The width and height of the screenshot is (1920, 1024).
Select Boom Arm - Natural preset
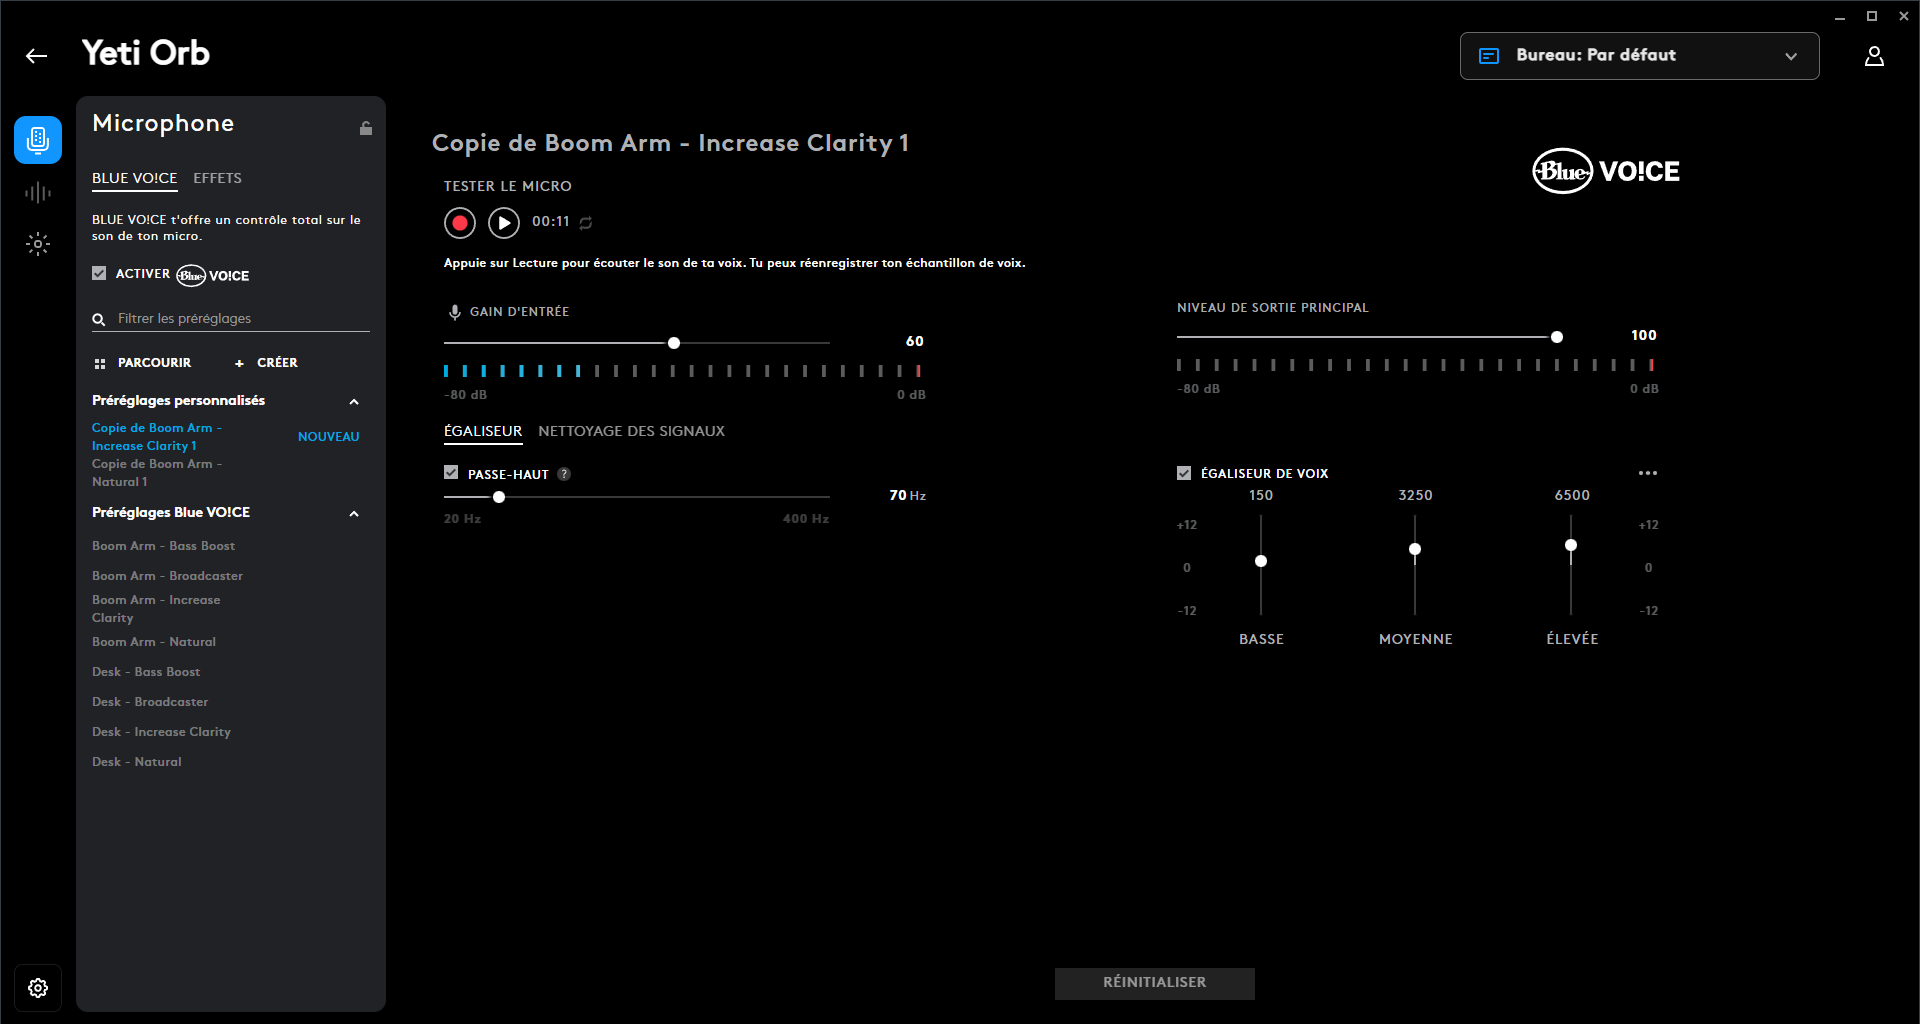click(154, 642)
